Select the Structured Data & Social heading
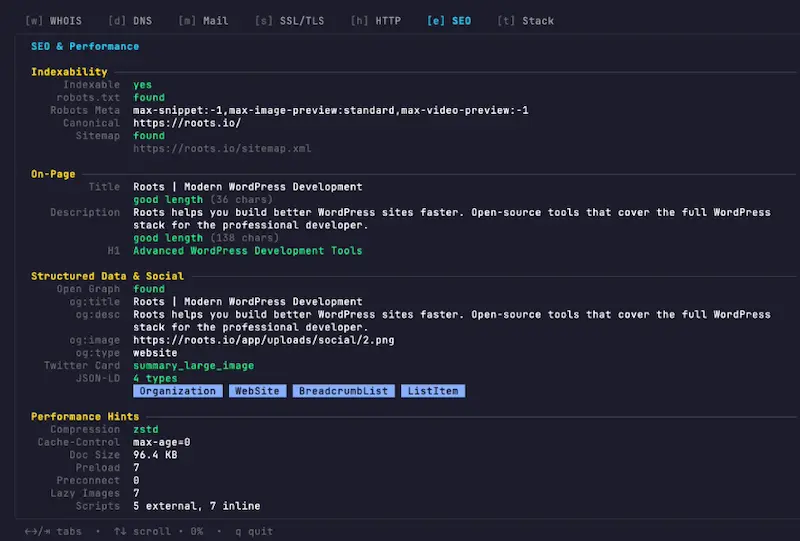800x541 pixels. [x=107, y=276]
